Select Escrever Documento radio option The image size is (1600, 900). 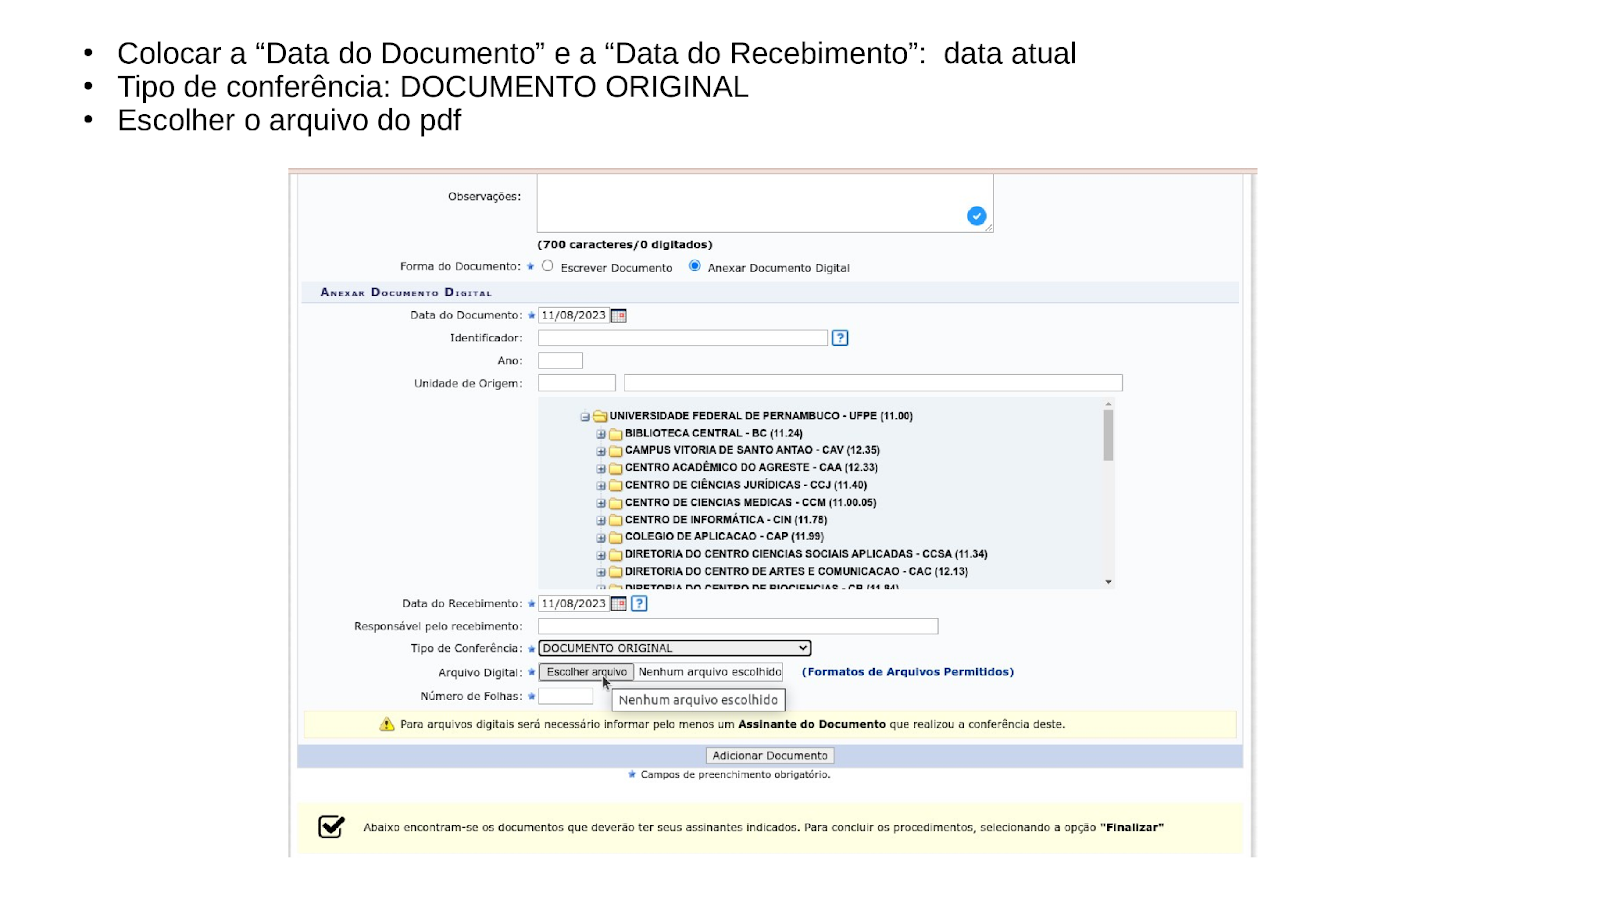pyautogui.click(x=548, y=266)
